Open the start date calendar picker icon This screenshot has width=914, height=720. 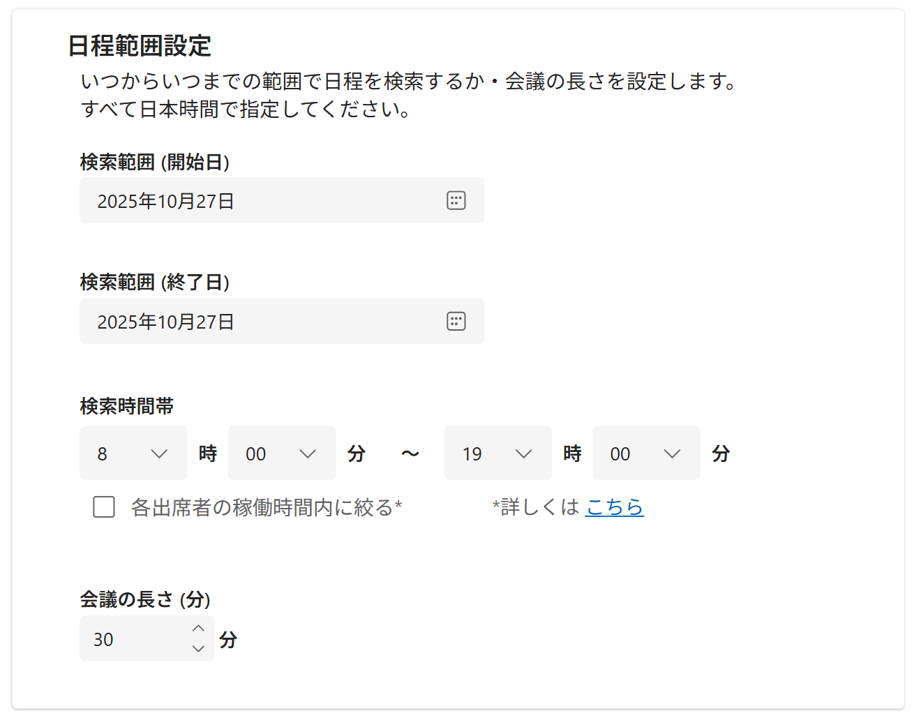point(456,200)
